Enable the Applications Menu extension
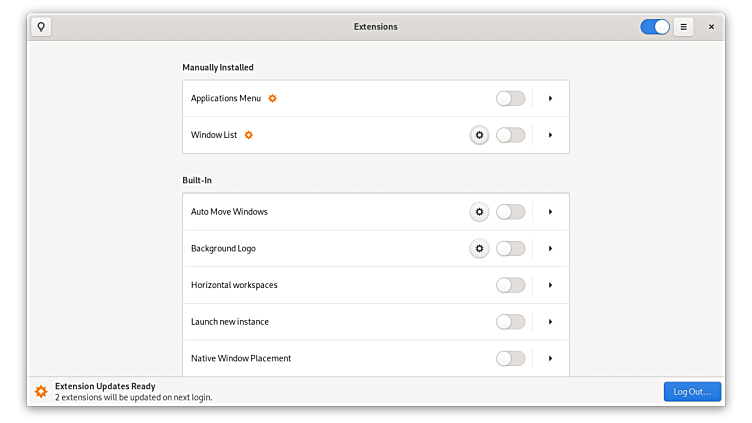 click(510, 99)
